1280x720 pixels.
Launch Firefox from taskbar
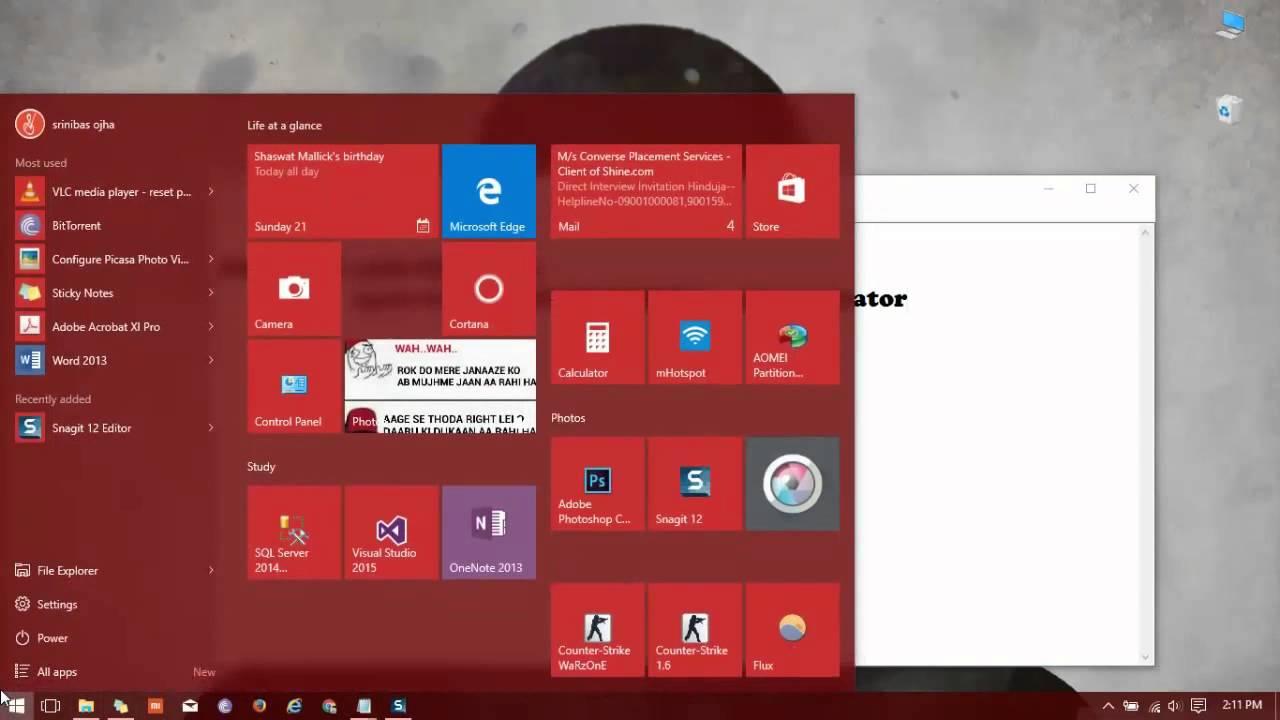(x=260, y=706)
